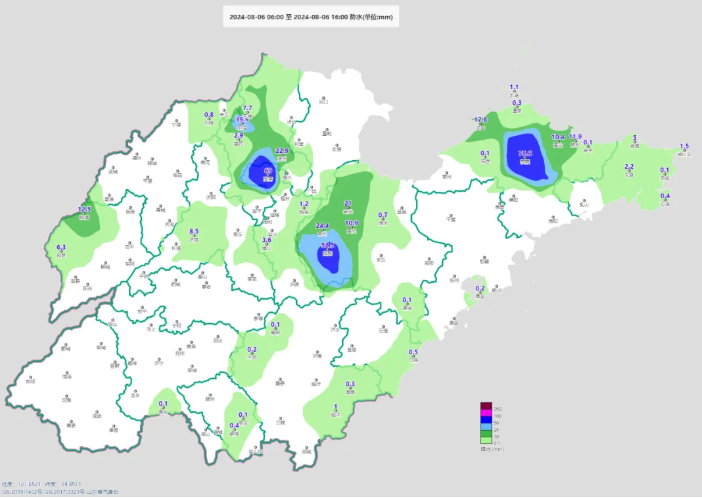The height and width of the screenshot is (499, 702).
Task: Select the 12.5 mm station on western edge
Action: [85, 215]
